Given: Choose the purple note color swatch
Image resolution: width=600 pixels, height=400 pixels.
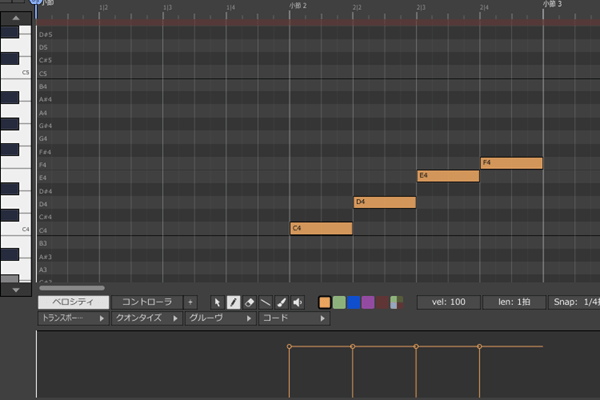Looking at the screenshot, I should pos(368,302).
